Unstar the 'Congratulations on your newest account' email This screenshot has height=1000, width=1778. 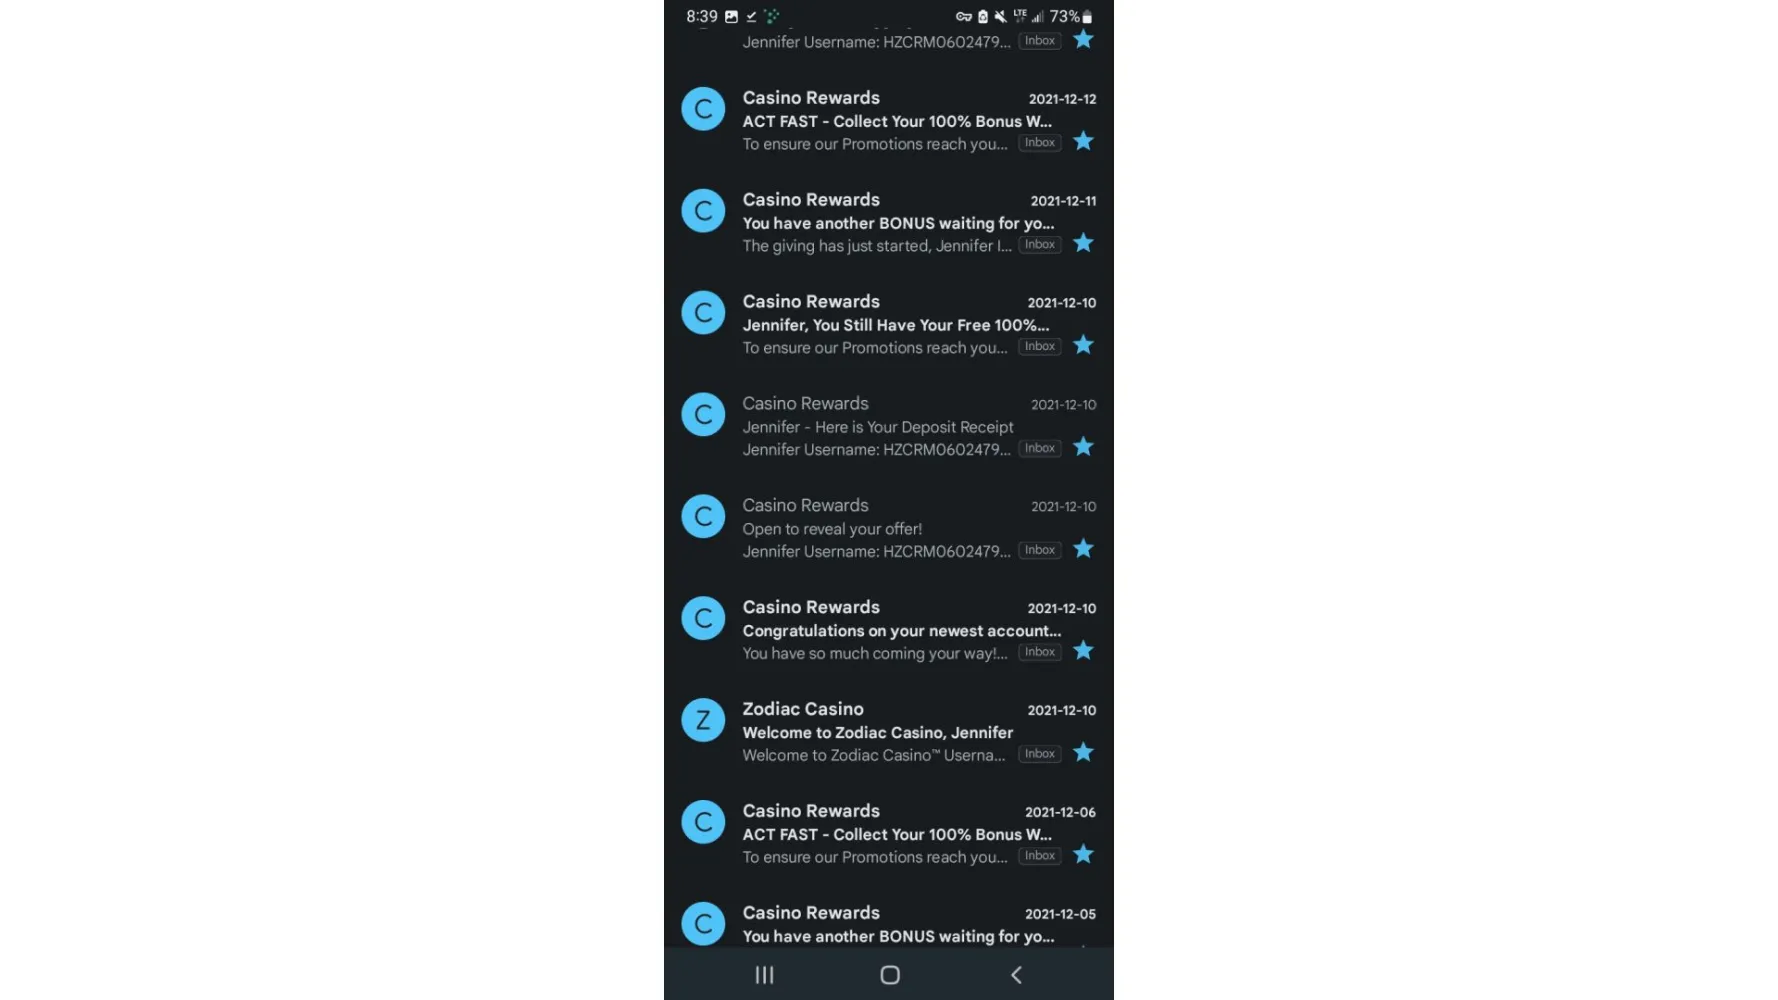[1083, 651]
